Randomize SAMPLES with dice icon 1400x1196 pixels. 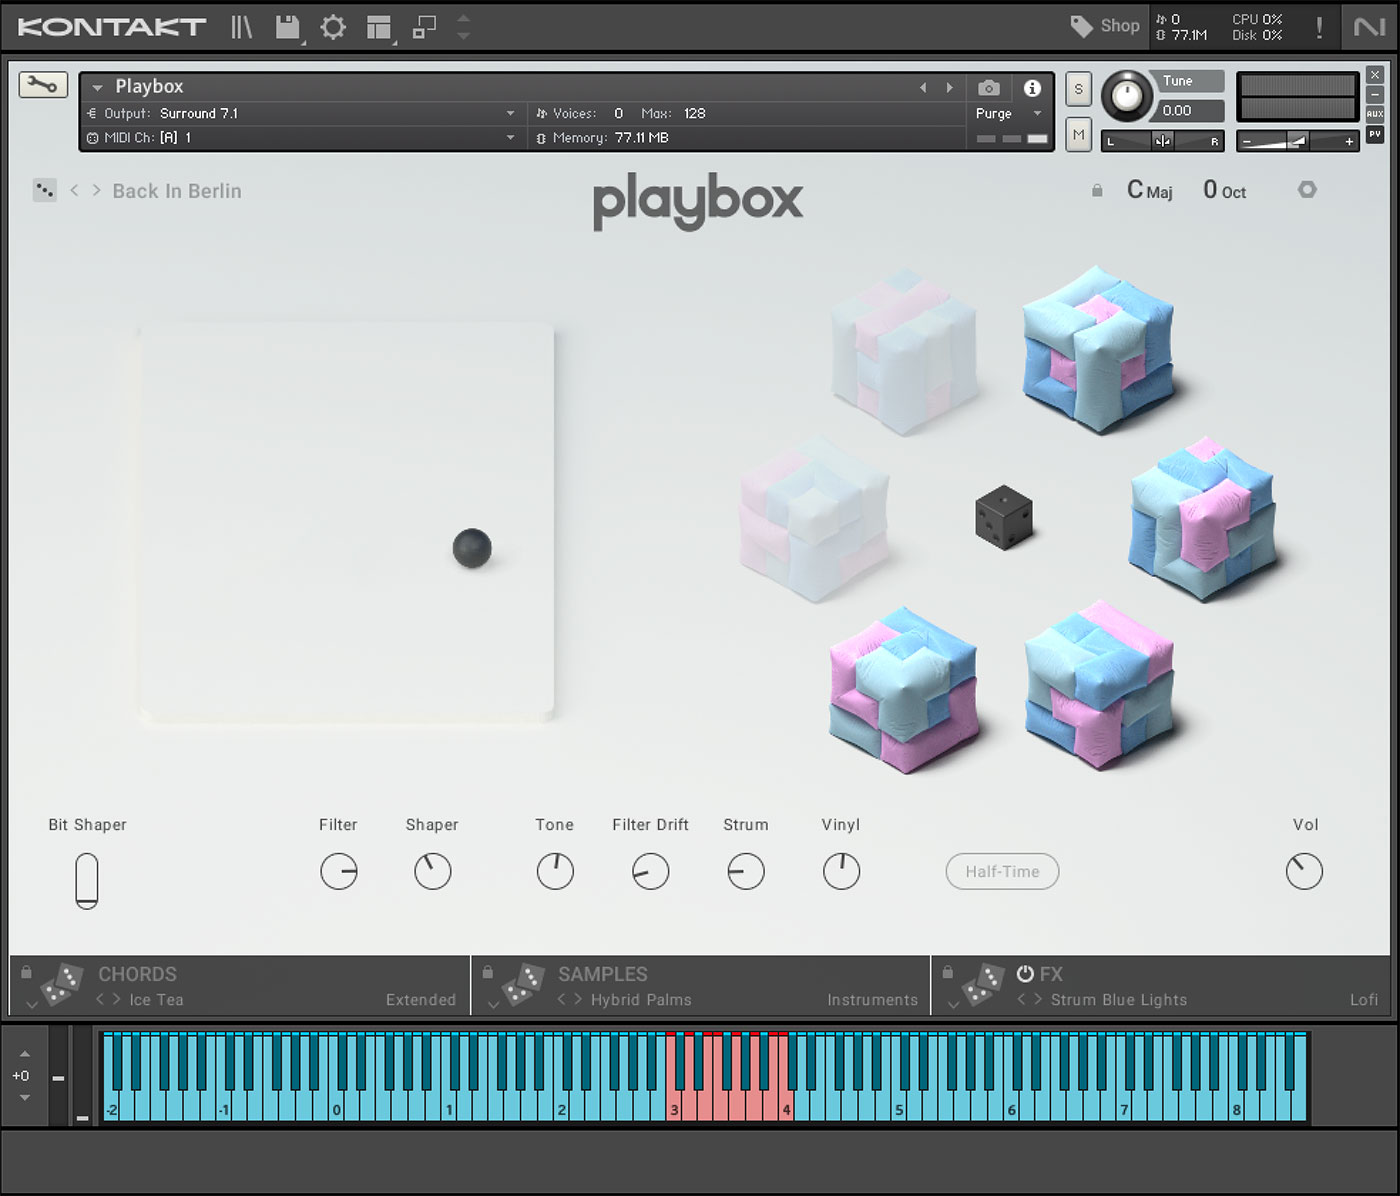pos(523,985)
